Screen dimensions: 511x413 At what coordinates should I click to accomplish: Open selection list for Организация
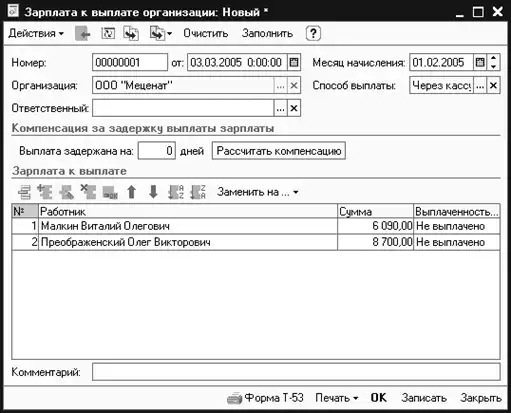click(280, 86)
